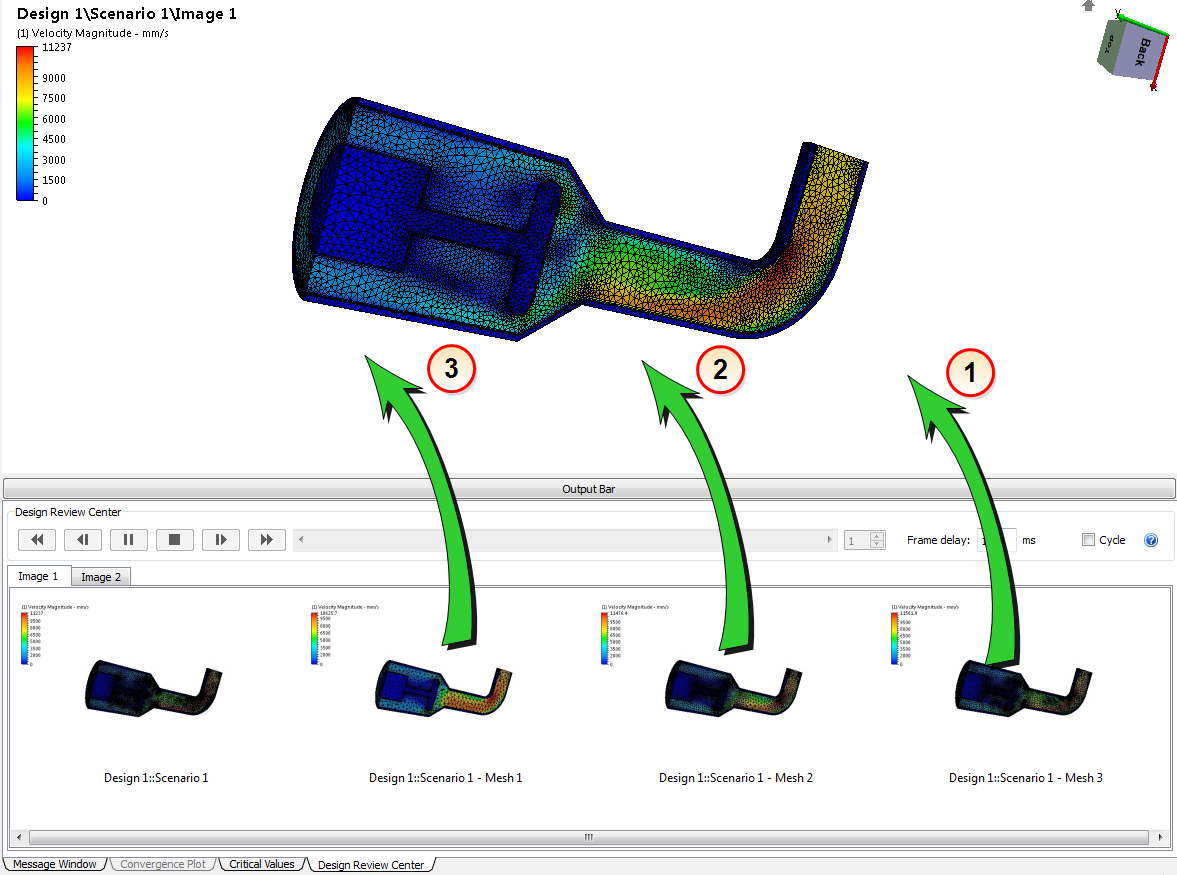Viewport: 1177px width, 875px height.
Task: Select the Scenario 1 - Mesh 2 thumbnail
Action: (735, 688)
